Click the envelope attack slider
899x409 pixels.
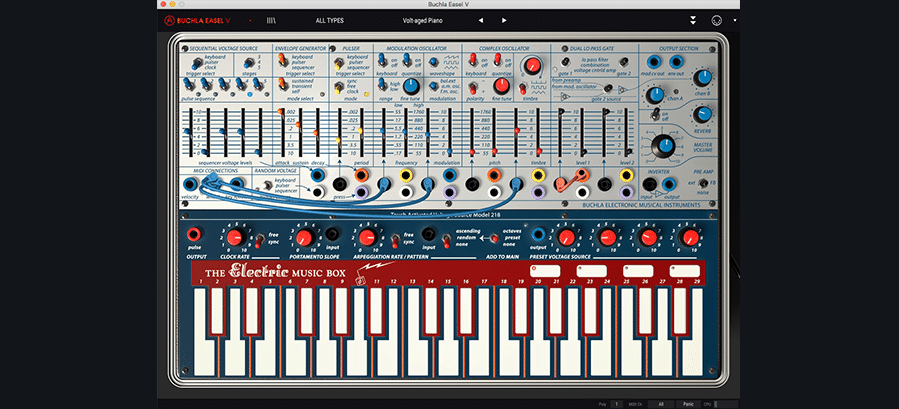(282, 132)
